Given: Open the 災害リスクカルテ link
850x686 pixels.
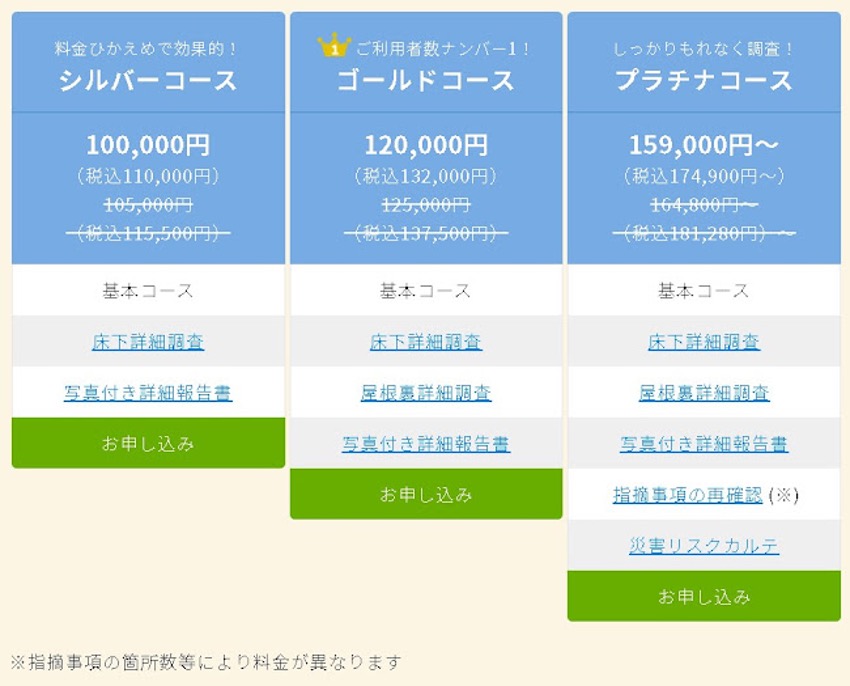Looking at the screenshot, I should 703,545.
